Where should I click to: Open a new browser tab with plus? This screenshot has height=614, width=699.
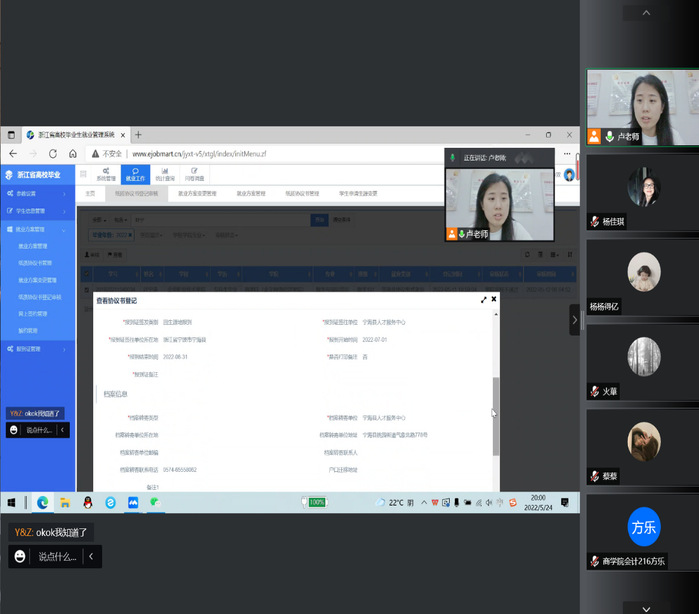click(x=138, y=135)
